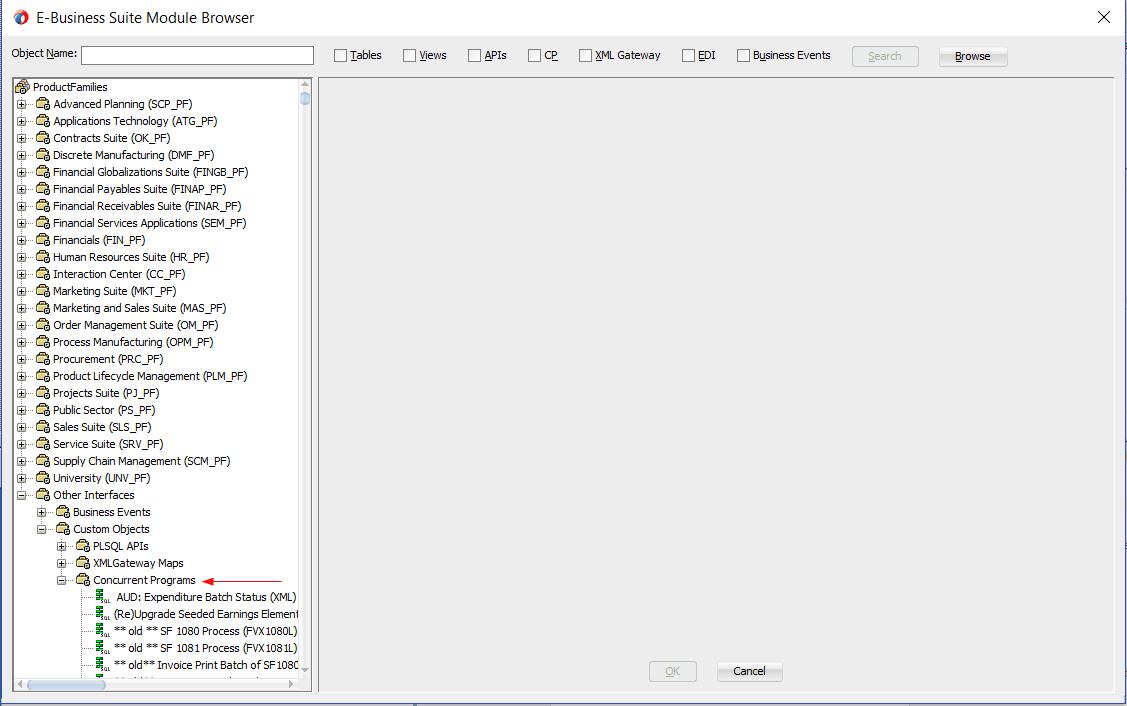The height and width of the screenshot is (706, 1127).
Task: Click the XMLGateway Maps folder icon
Action: point(82,563)
